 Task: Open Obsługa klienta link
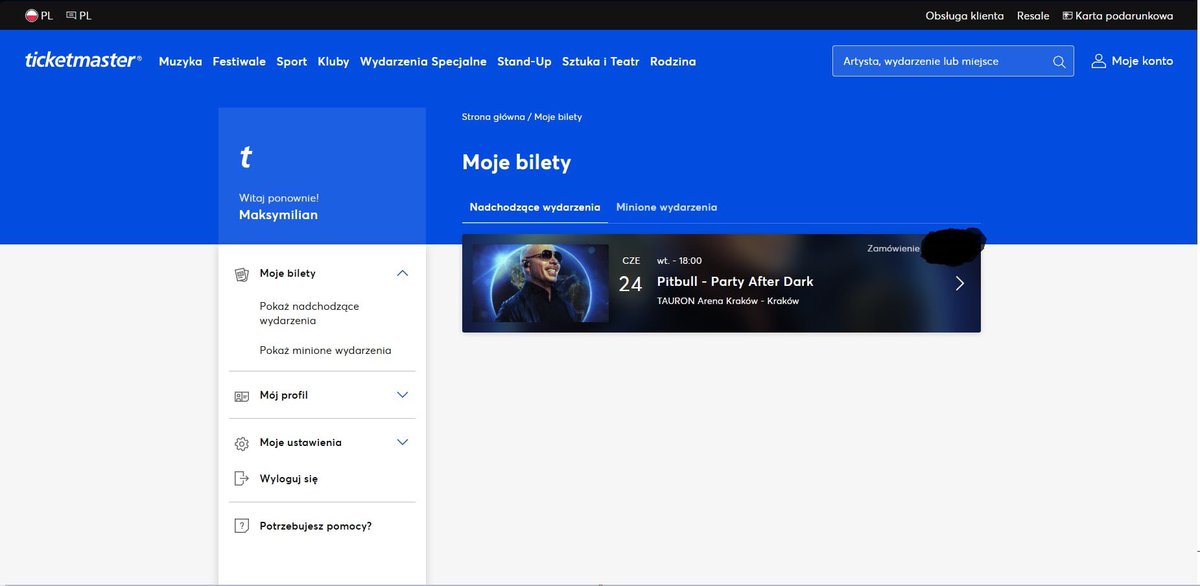[965, 16]
